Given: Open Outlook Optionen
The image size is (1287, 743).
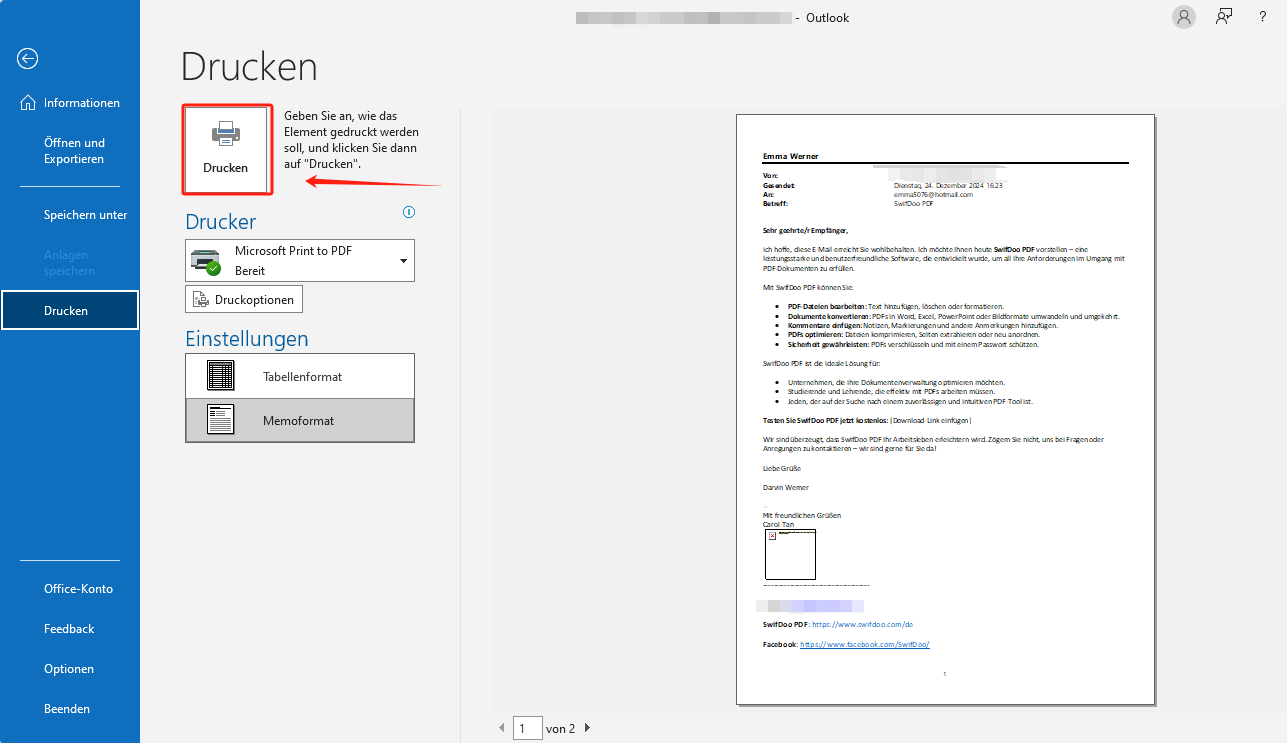Looking at the screenshot, I should [70, 669].
